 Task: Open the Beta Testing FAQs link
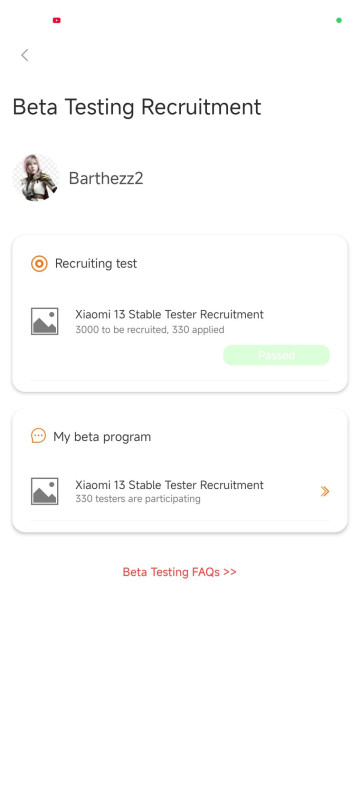click(179, 572)
